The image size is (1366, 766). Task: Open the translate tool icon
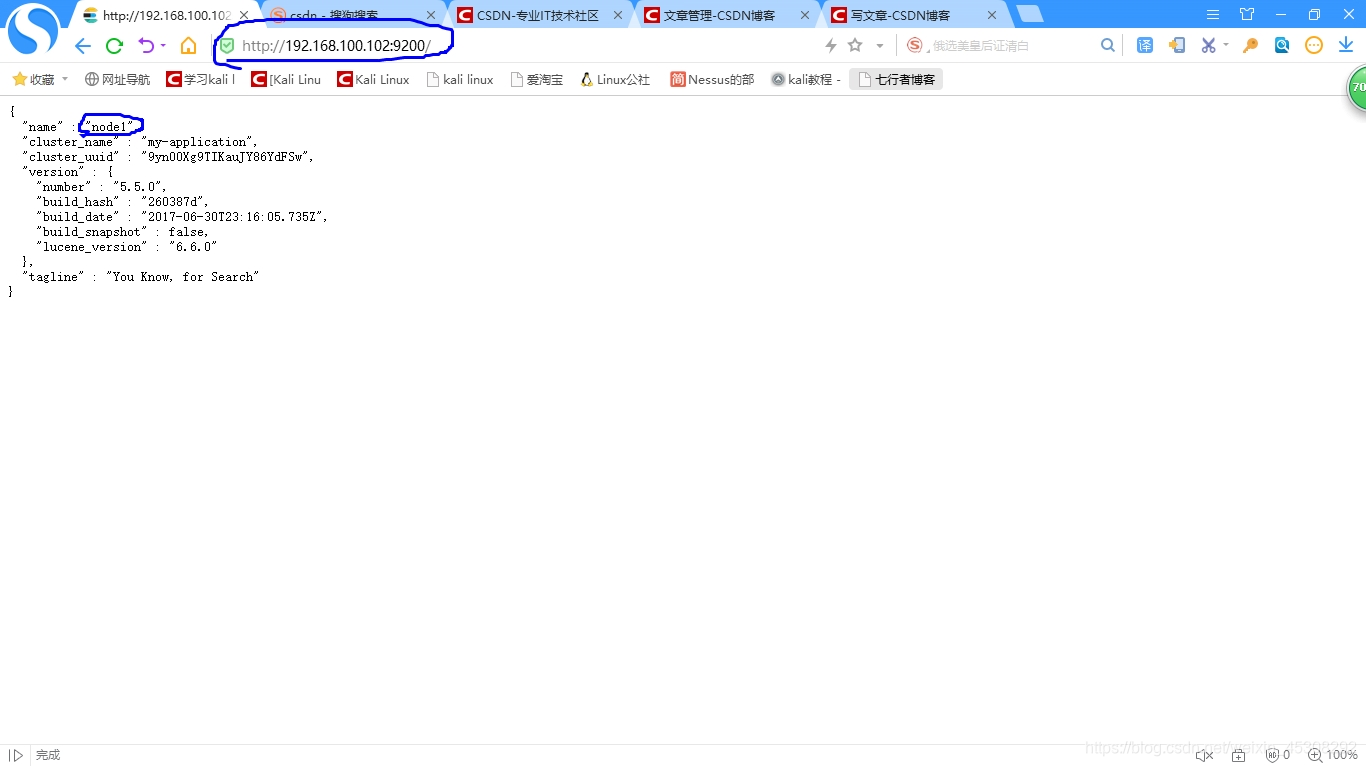pos(1145,45)
